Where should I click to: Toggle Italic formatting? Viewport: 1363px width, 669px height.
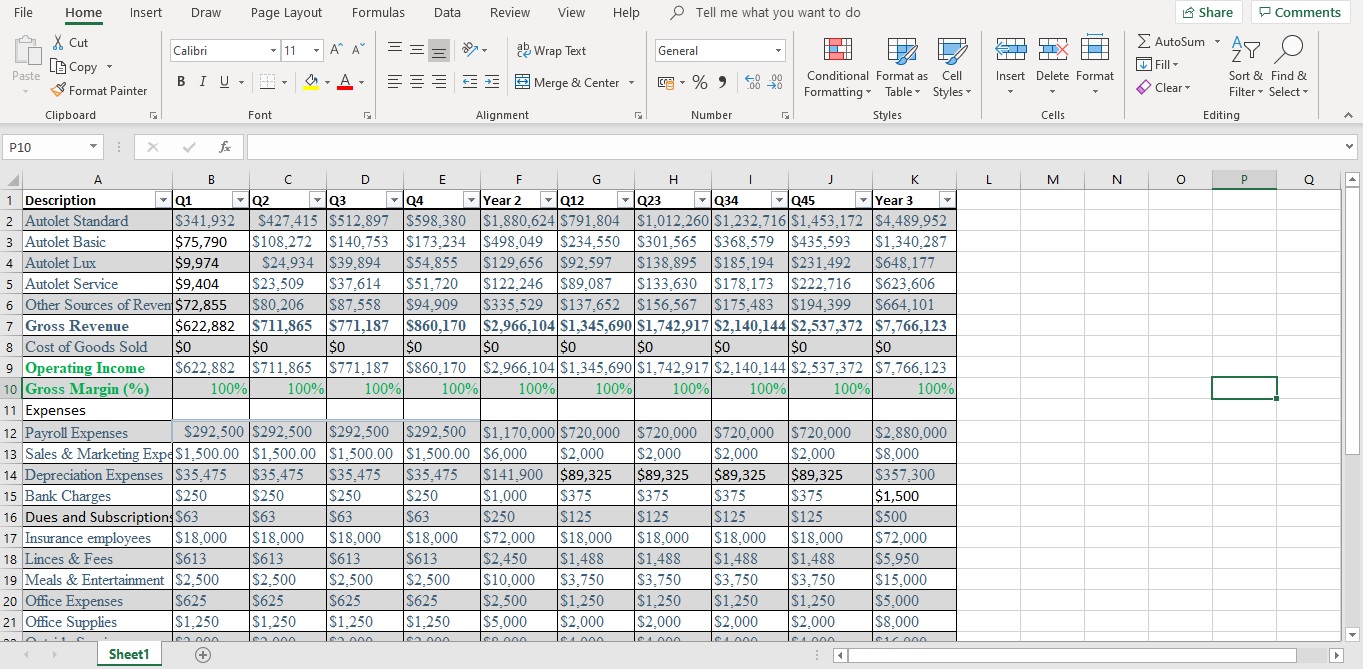(x=203, y=83)
